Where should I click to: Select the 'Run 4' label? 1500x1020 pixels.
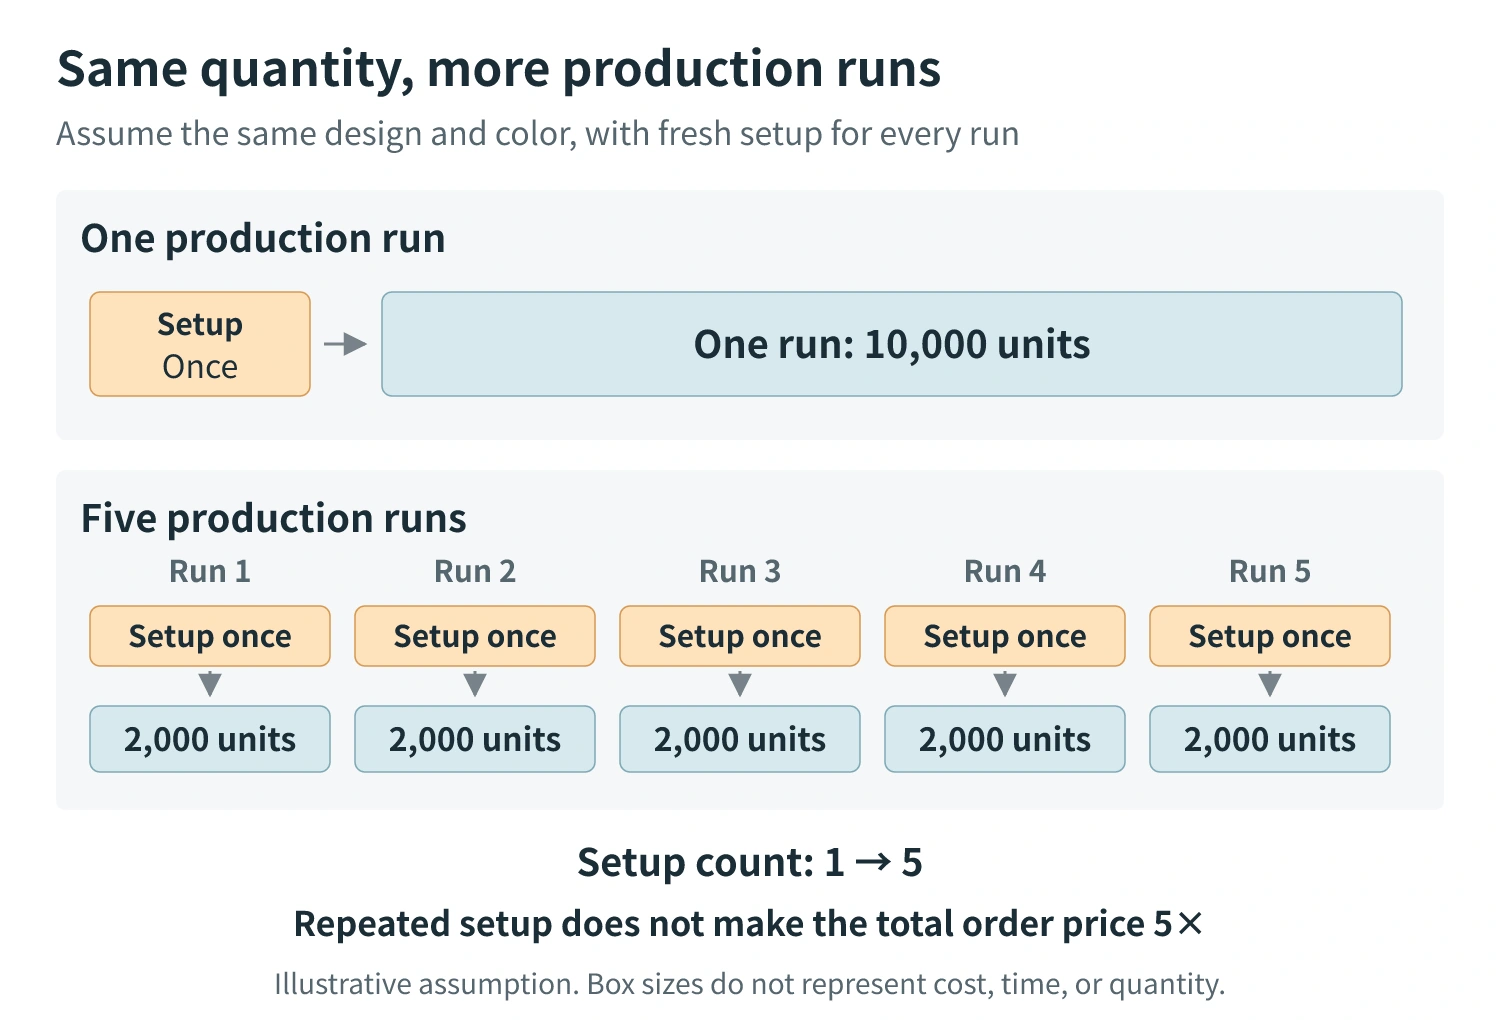pyautogui.click(x=1005, y=572)
